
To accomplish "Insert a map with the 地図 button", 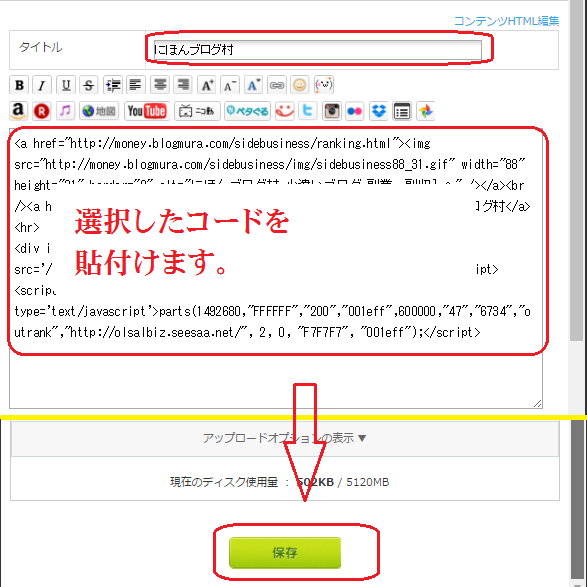I will click(x=99, y=111).
